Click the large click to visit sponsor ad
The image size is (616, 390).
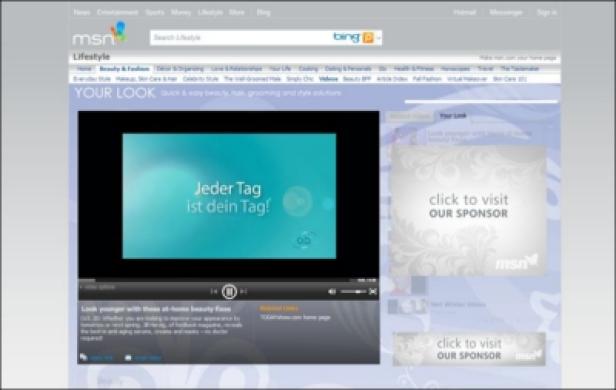click(468, 210)
